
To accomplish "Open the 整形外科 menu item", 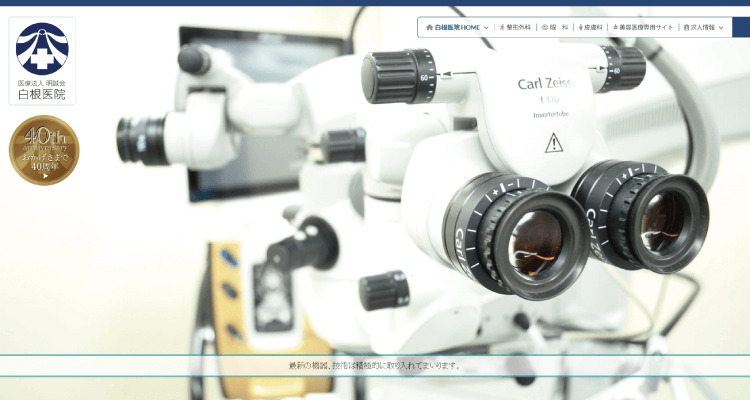I will [515, 28].
